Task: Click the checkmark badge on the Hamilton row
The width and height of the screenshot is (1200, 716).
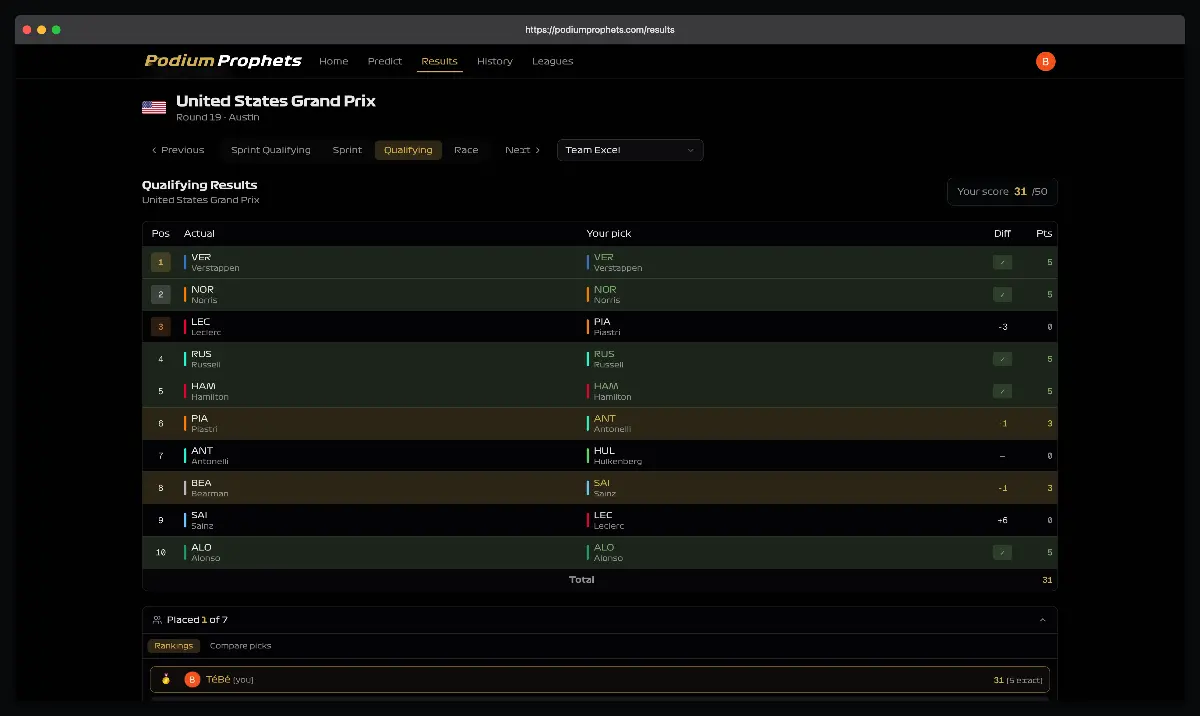Action: click(1002, 390)
